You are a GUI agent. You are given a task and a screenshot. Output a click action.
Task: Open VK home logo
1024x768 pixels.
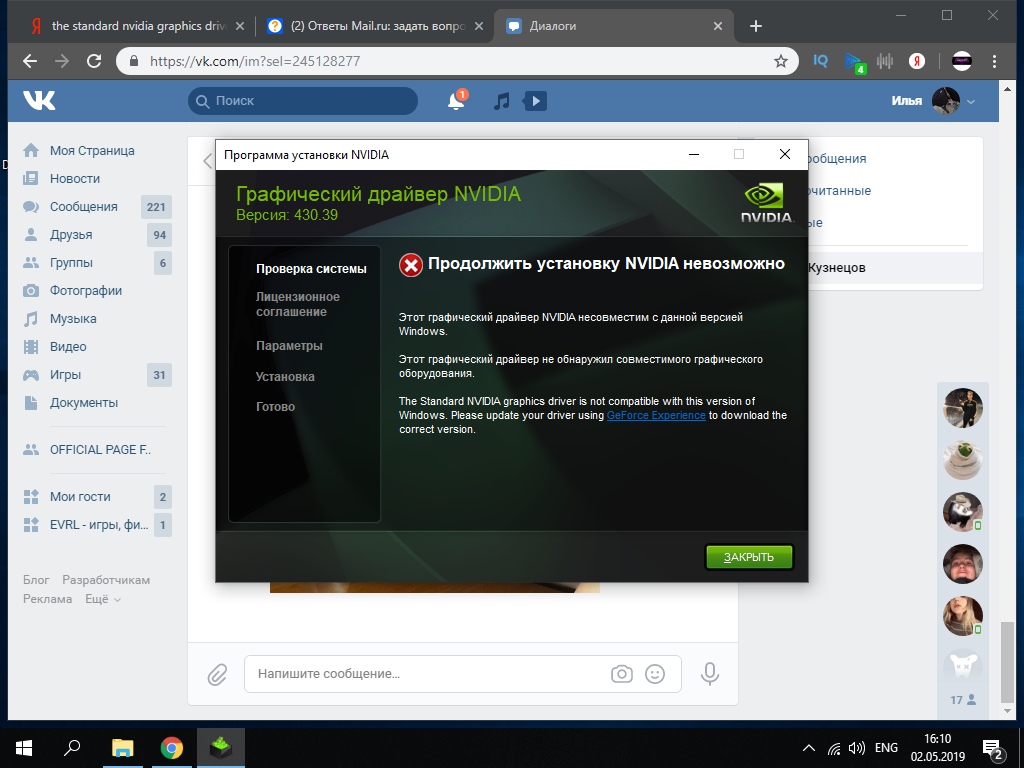[39, 100]
